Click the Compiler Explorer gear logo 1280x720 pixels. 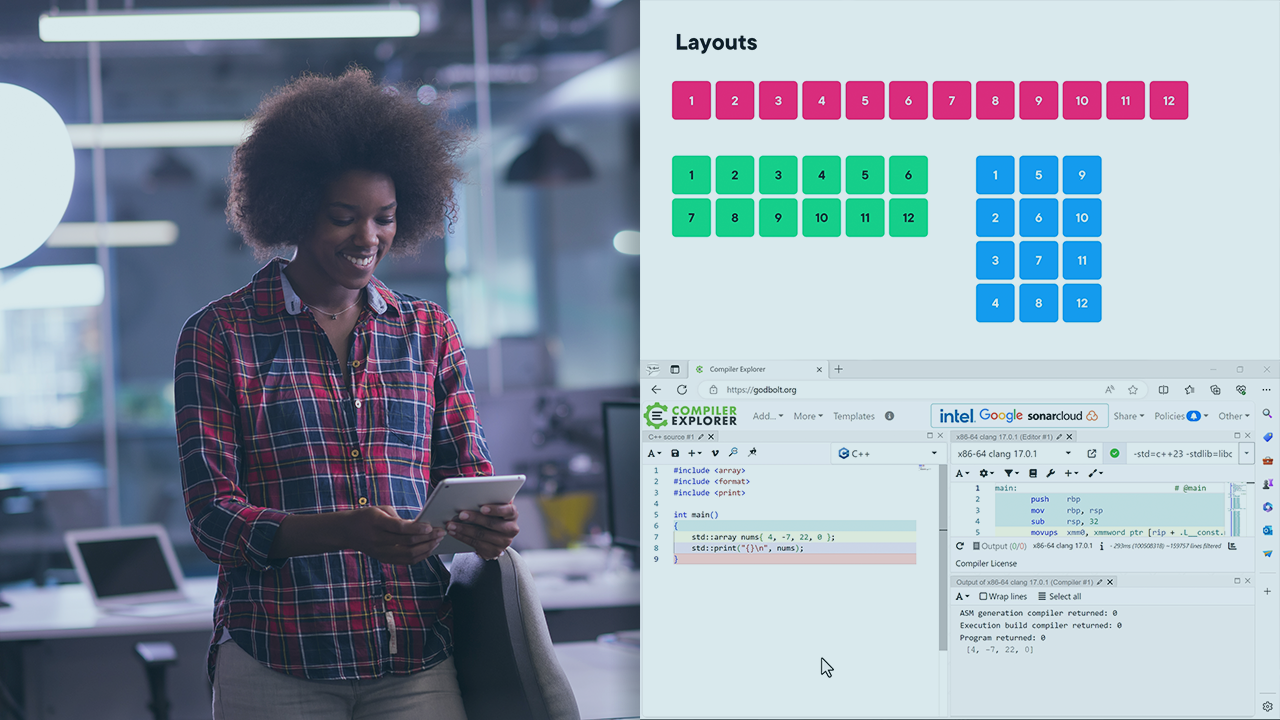pyautogui.click(x=656, y=416)
